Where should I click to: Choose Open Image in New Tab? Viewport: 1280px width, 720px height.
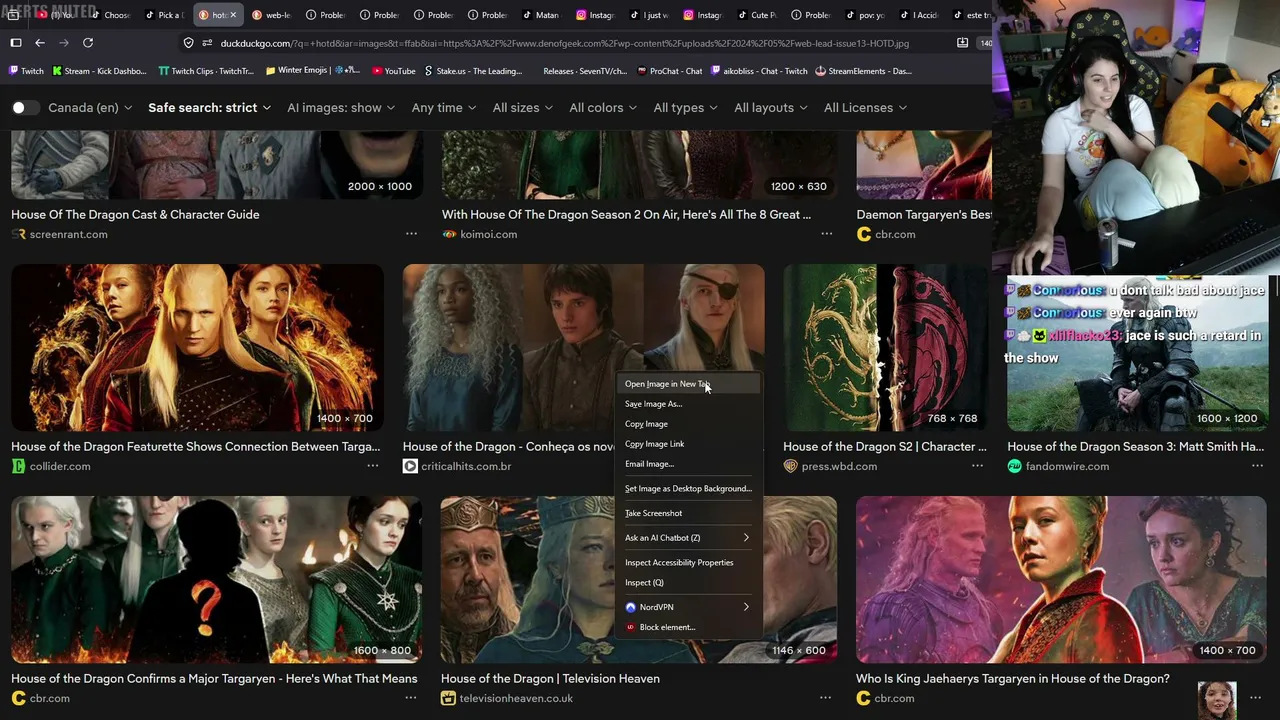coord(689,384)
